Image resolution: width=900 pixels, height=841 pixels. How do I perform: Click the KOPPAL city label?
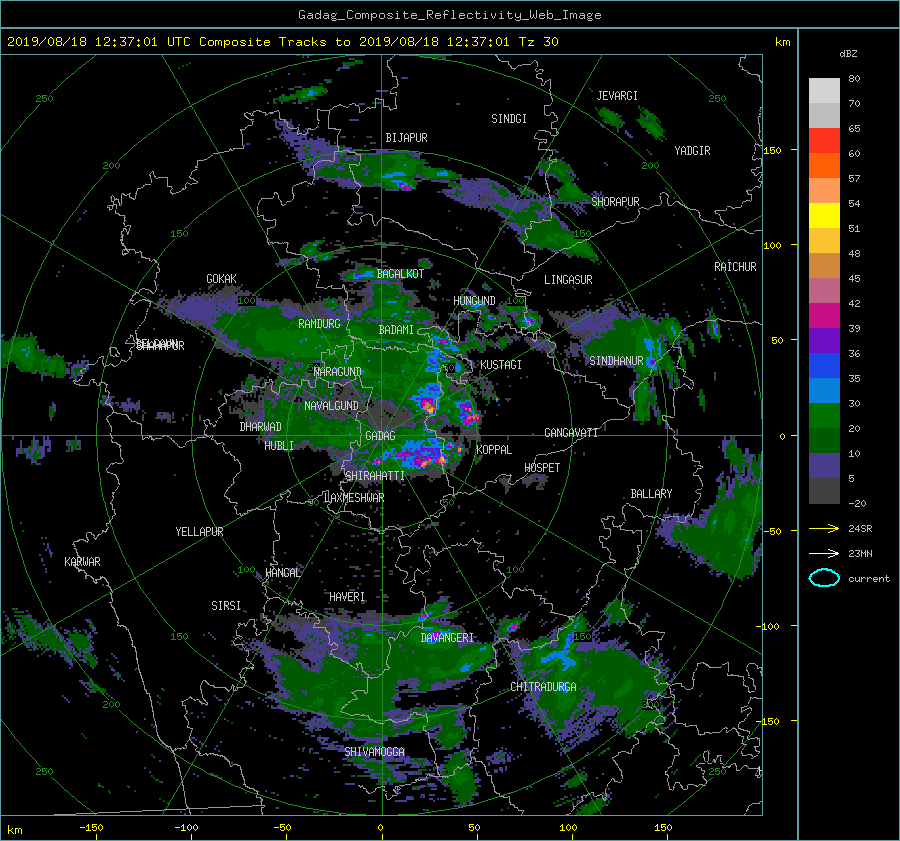494,450
